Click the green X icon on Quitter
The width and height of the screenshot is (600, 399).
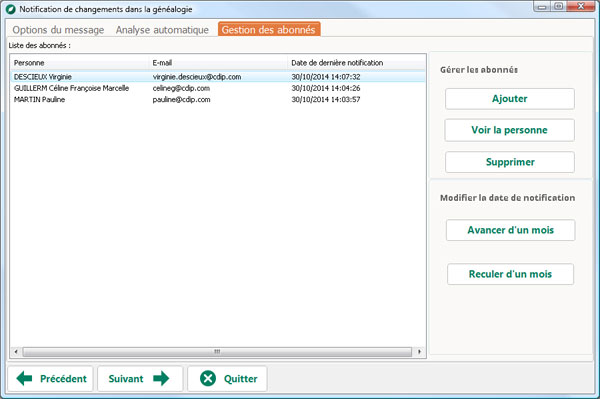(208, 378)
